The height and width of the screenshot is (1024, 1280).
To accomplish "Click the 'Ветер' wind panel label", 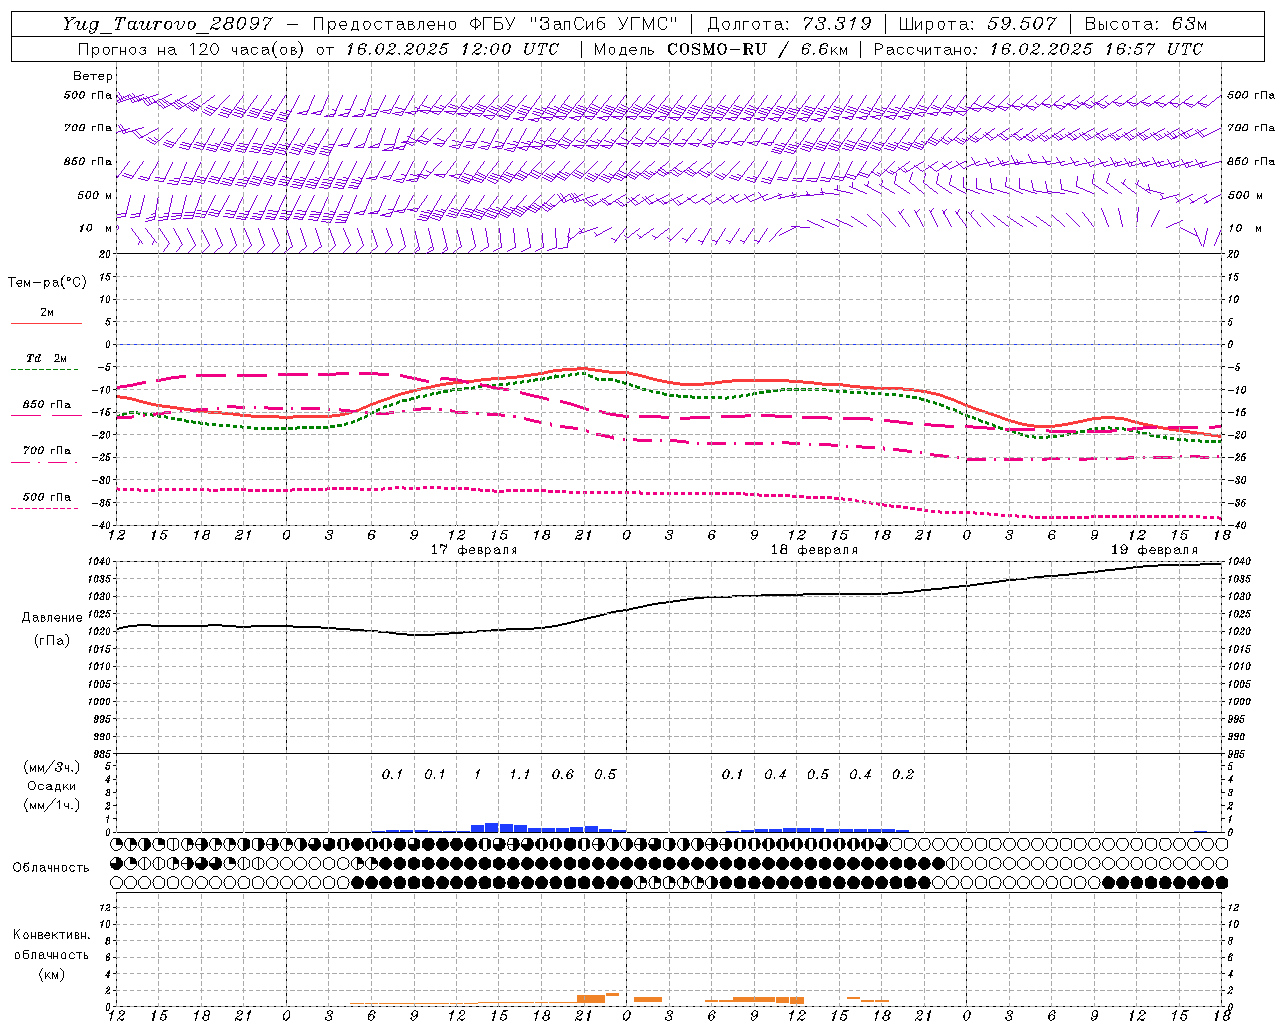I will tap(93, 76).
